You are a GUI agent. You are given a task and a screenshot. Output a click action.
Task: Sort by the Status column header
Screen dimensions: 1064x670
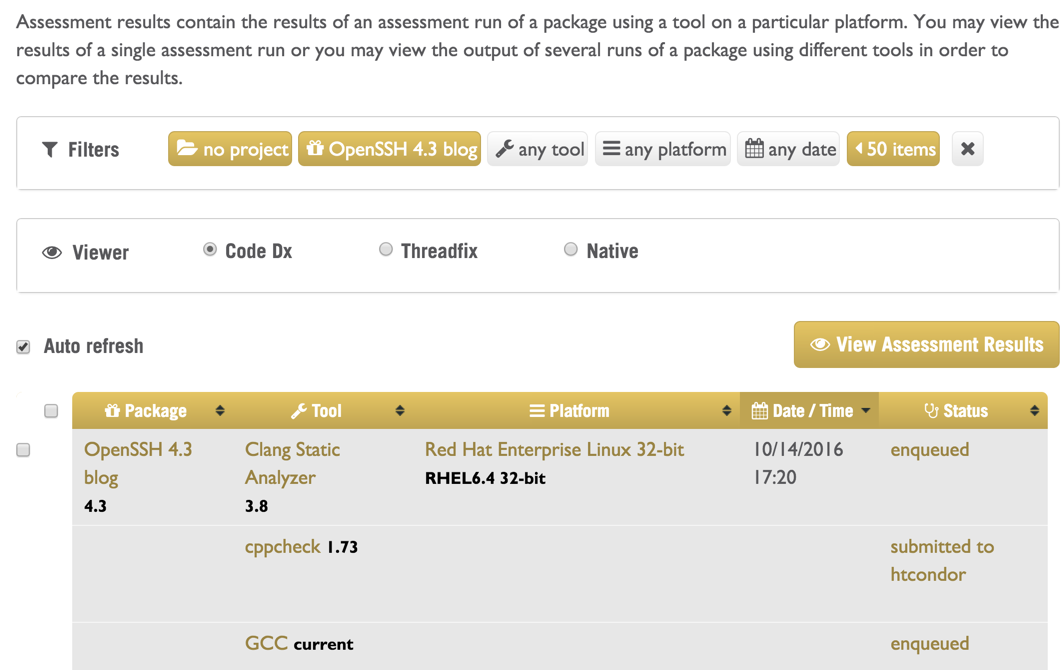point(963,411)
